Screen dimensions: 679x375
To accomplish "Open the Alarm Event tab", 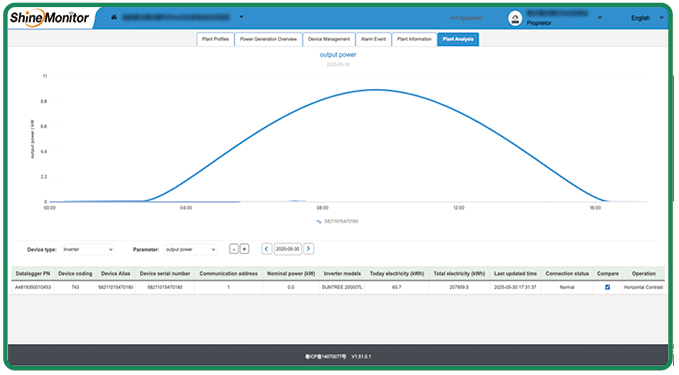I will pos(373,39).
